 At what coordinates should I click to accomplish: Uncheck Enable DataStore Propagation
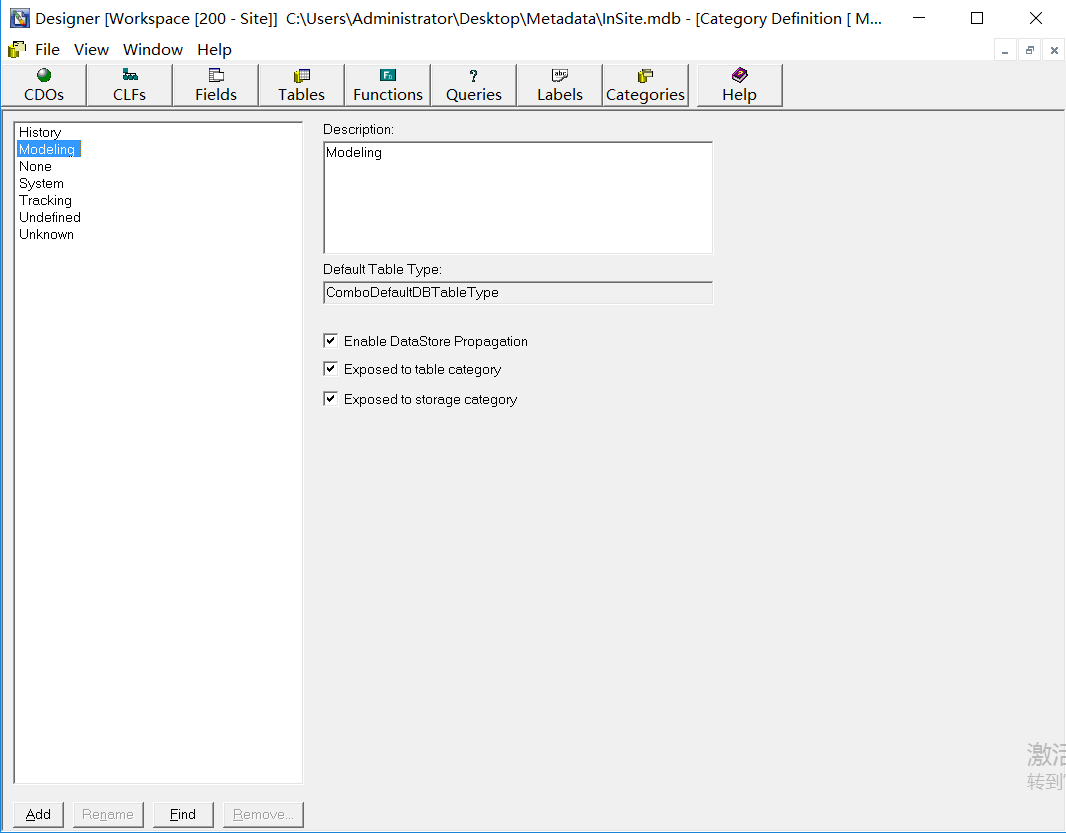(x=331, y=341)
